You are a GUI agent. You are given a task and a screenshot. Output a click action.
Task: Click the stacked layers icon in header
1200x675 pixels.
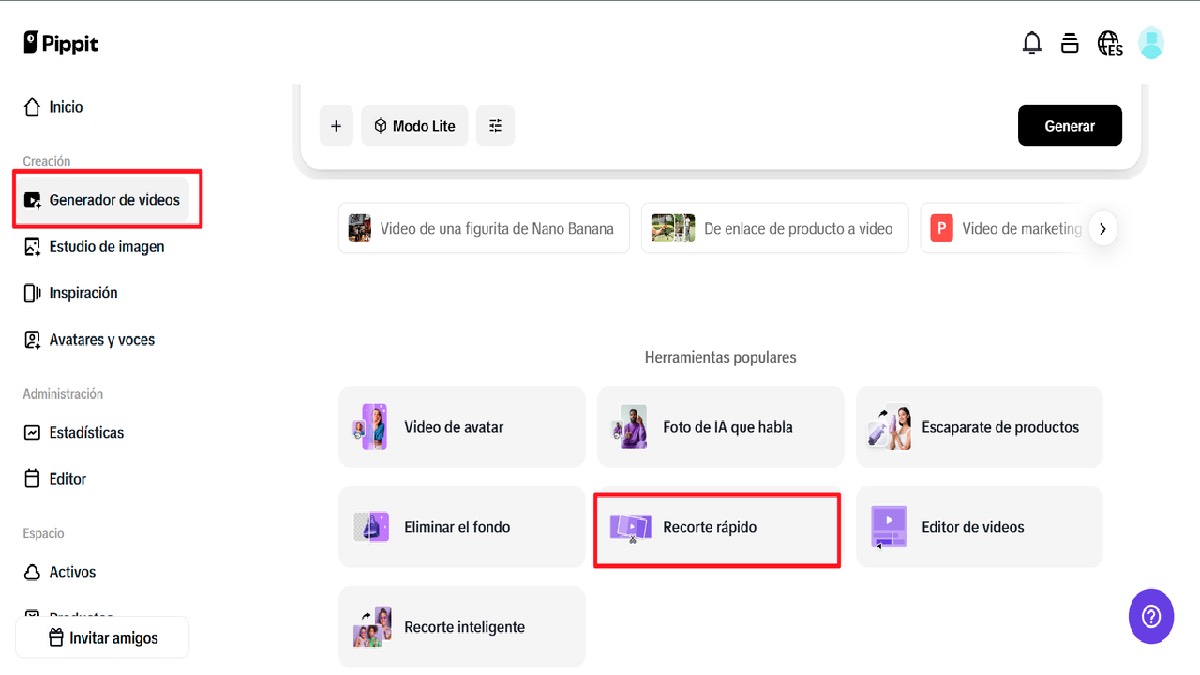point(1070,43)
